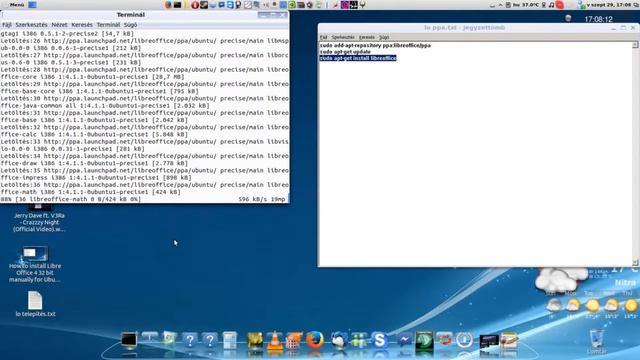Select the line 'sudo add-apt-repository ppa:libreoffice/ppa'

click(x=375, y=45)
